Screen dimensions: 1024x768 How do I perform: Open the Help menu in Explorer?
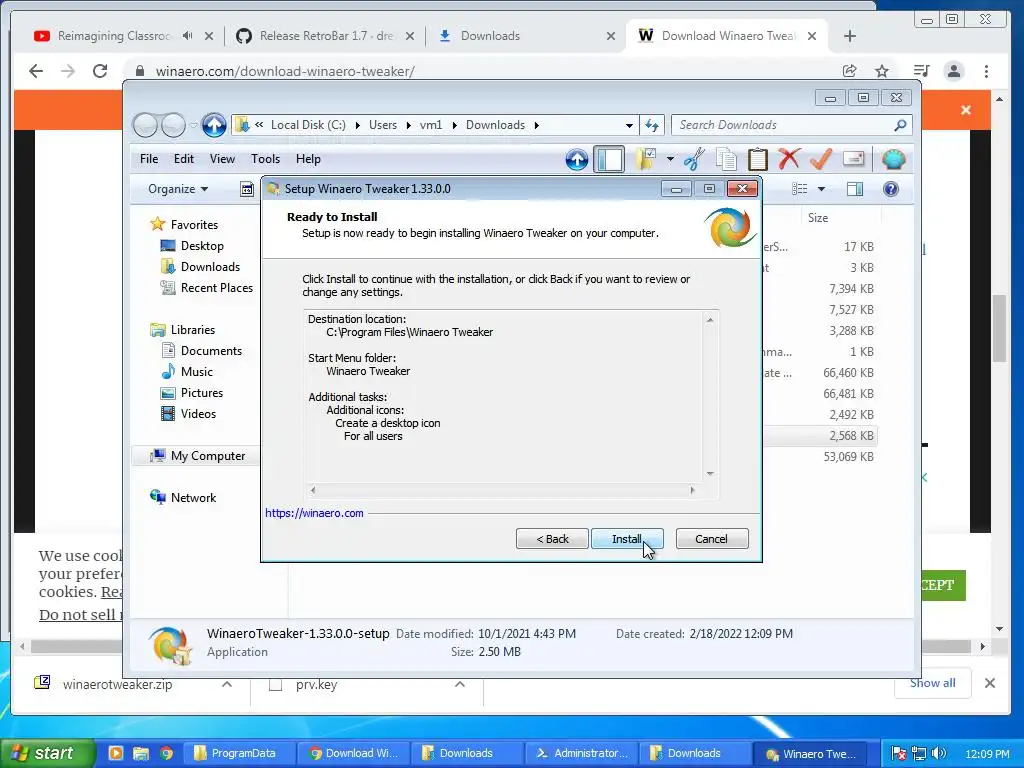308,159
